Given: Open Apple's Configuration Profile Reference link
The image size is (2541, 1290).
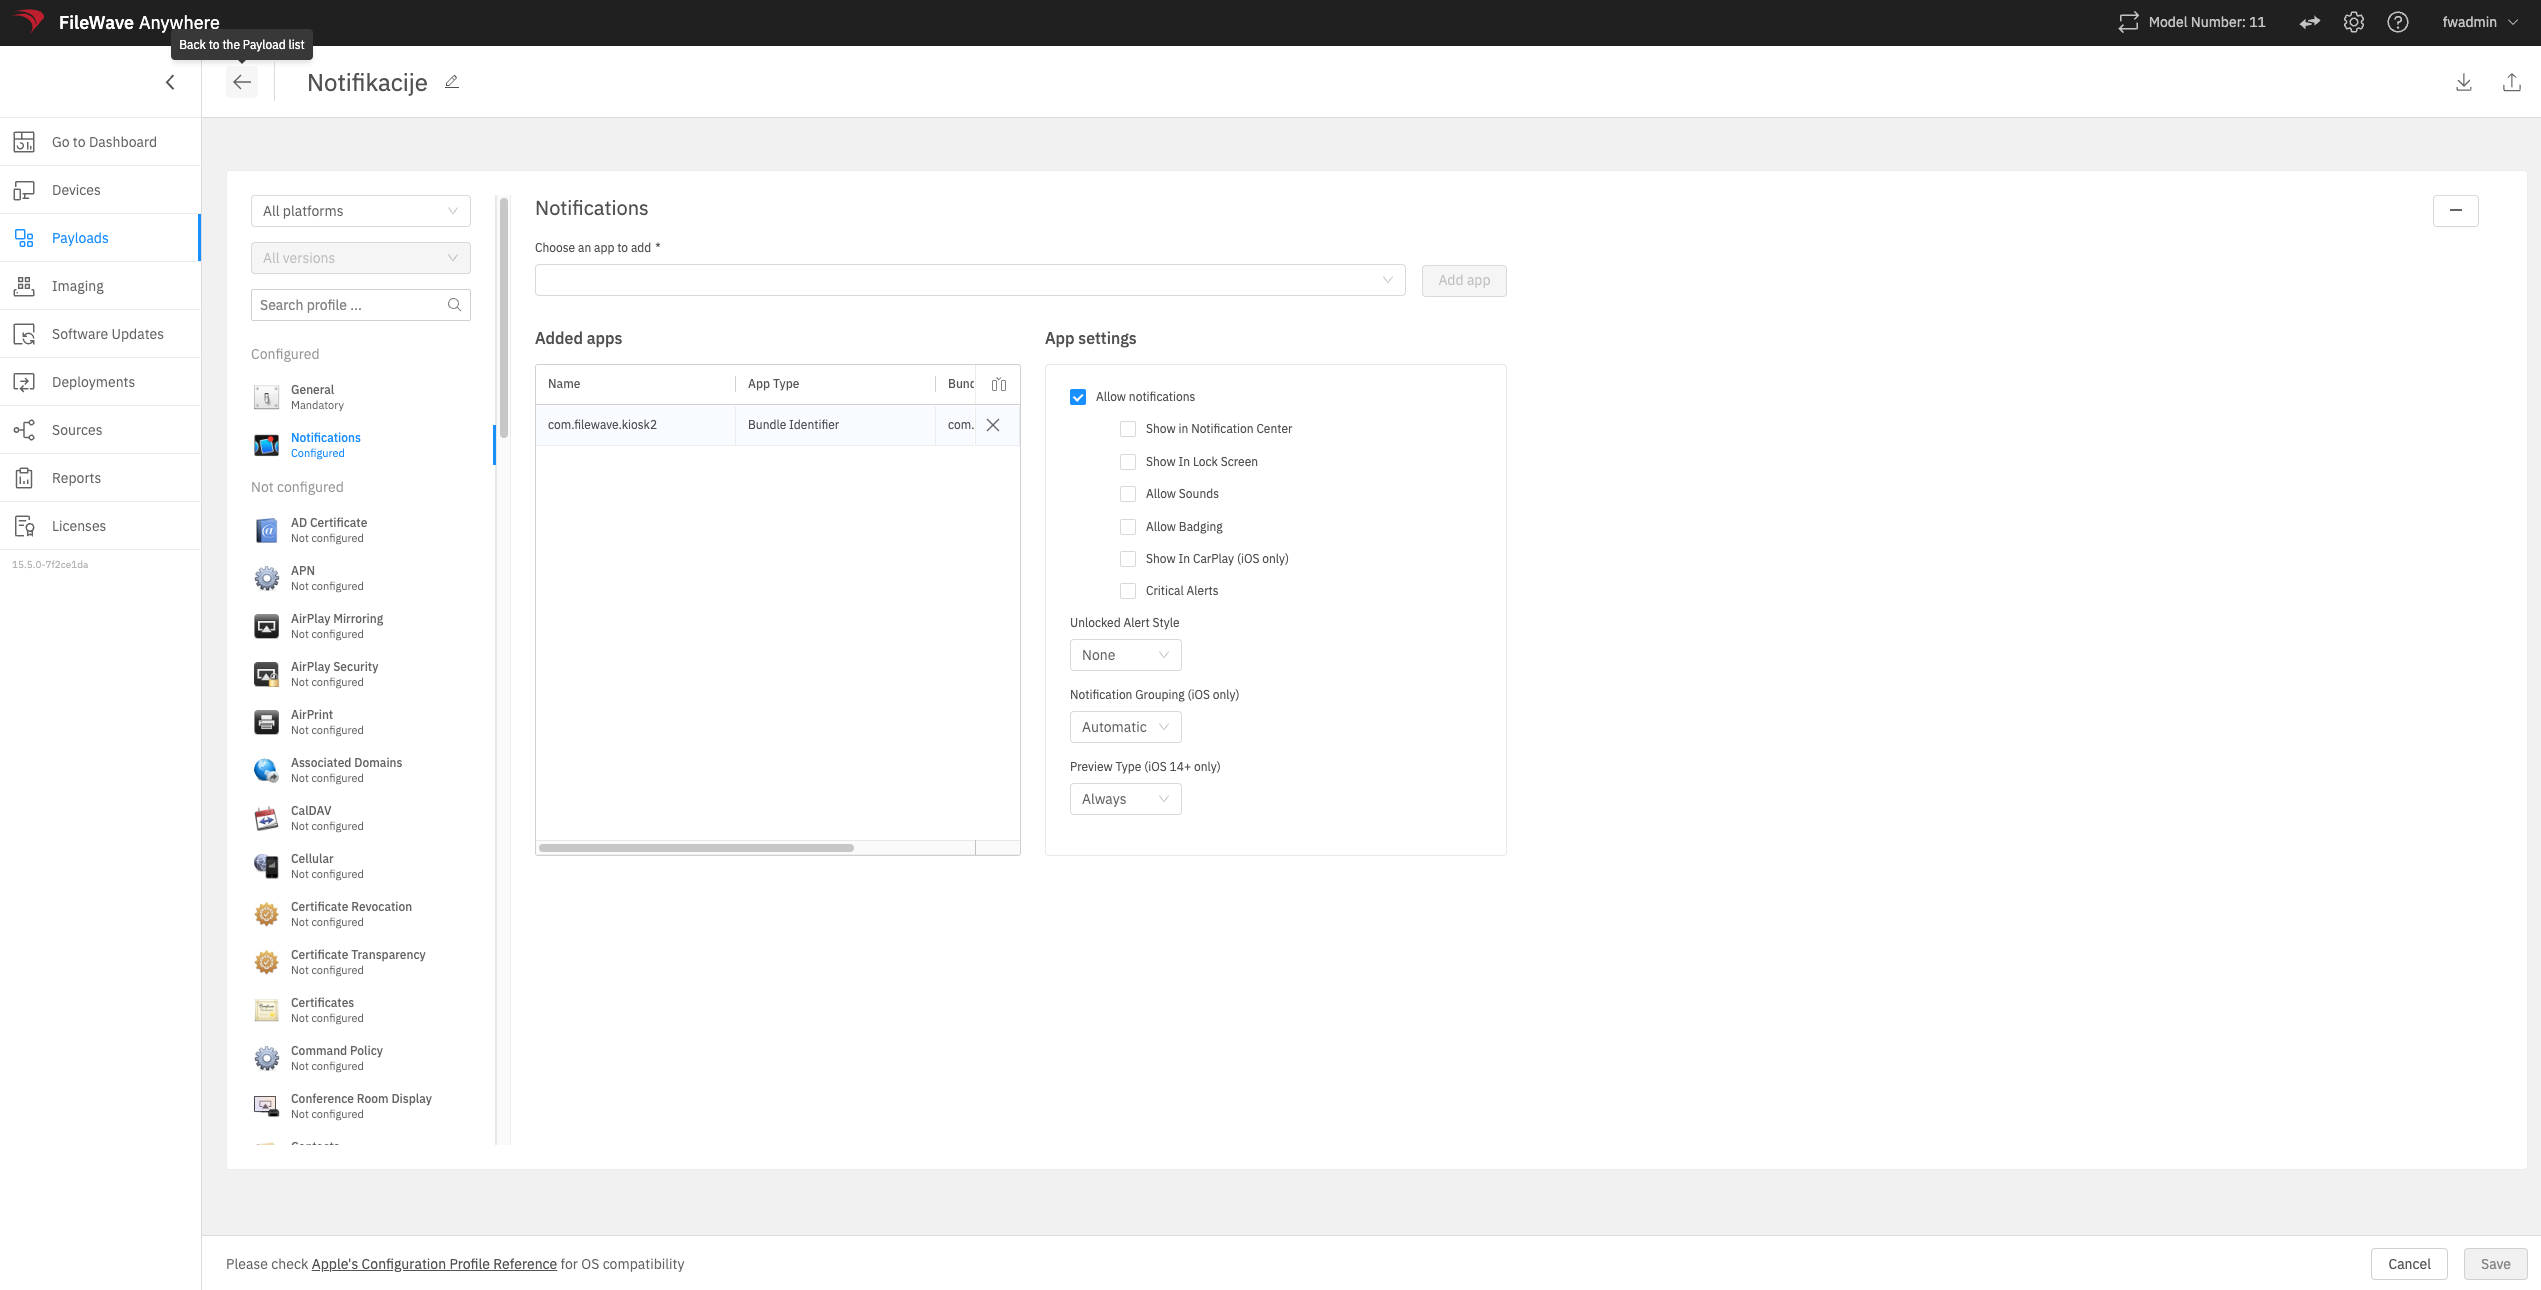Looking at the screenshot, I should [x=434, y=1264].
